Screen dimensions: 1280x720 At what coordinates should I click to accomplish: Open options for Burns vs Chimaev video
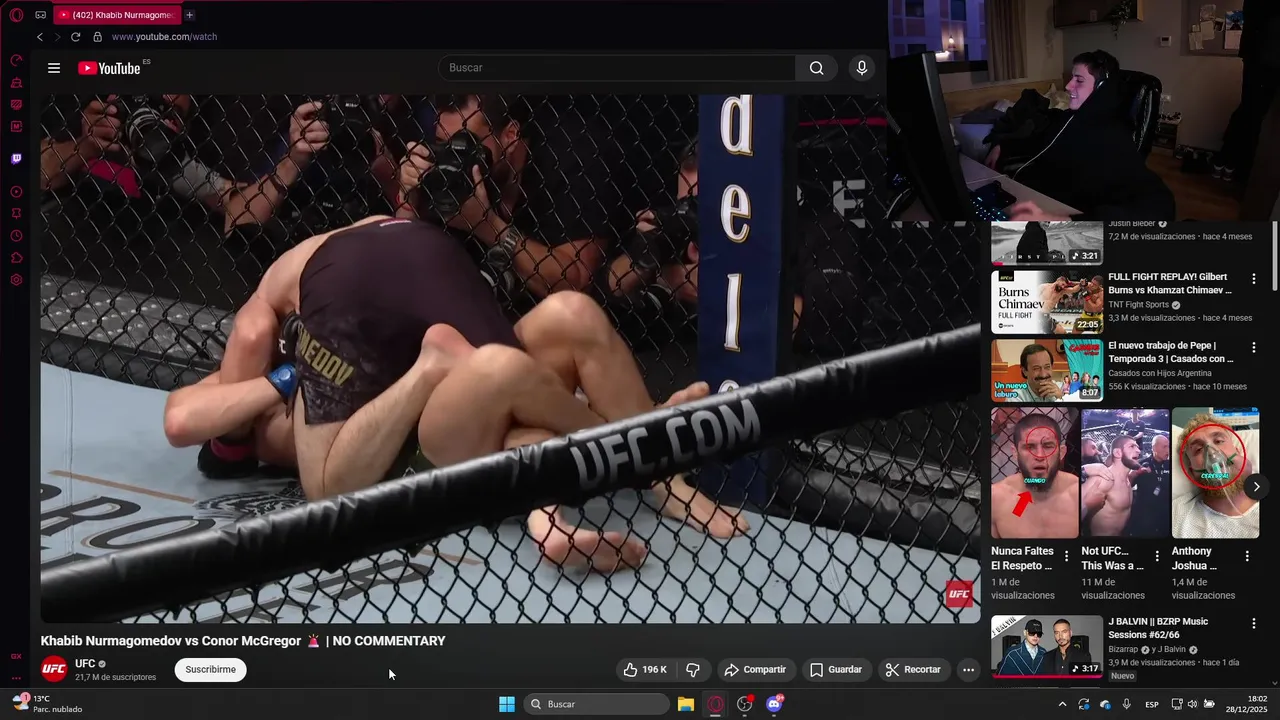[x=1254, y=279]
